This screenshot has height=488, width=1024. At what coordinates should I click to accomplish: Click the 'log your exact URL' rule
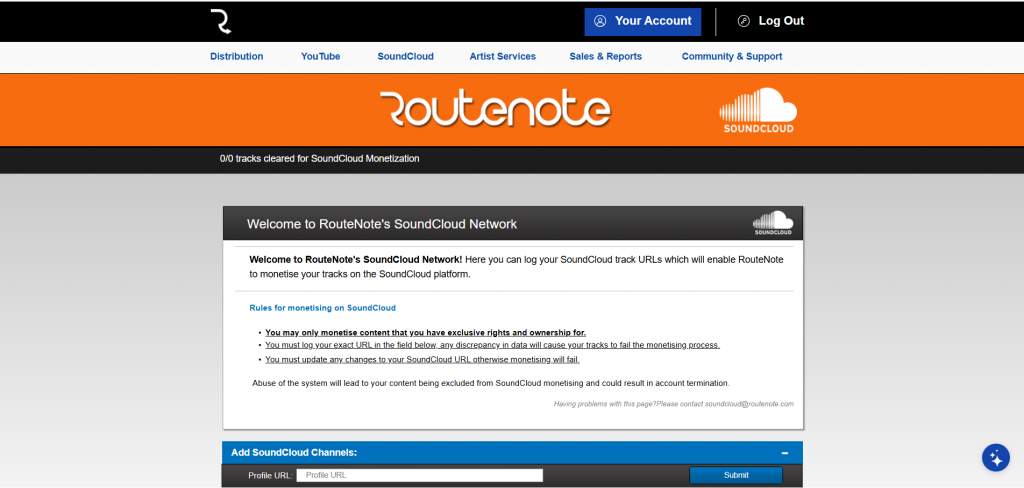pos(492,345)
